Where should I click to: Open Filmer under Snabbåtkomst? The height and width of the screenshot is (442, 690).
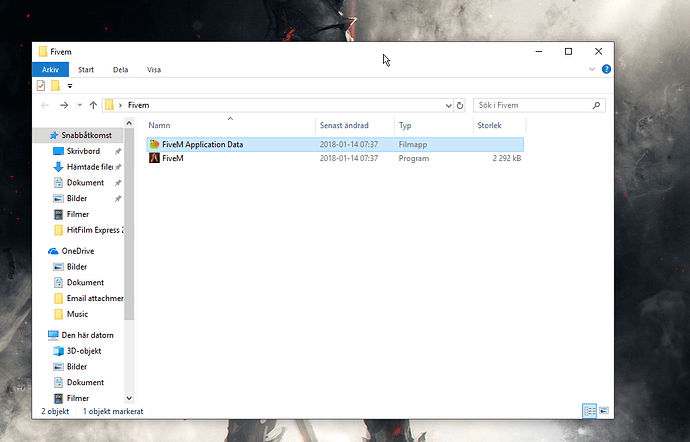[78, 214]
